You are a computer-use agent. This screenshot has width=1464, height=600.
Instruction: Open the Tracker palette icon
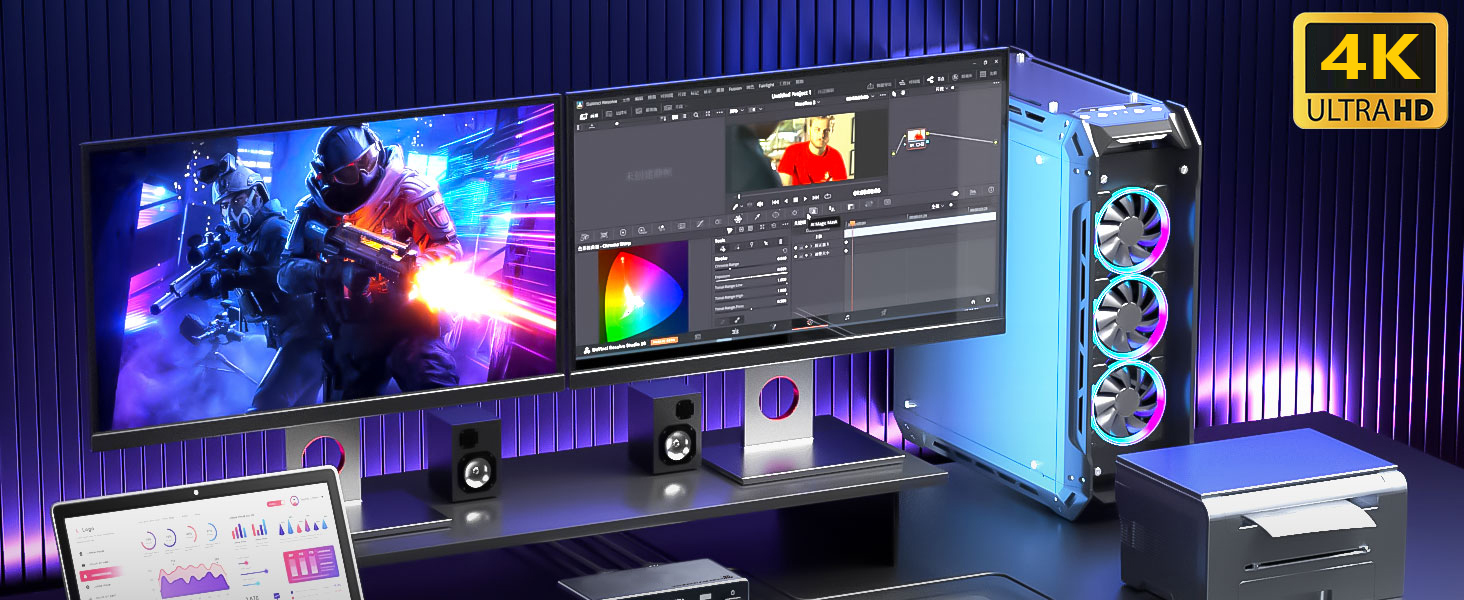[795, 212]
